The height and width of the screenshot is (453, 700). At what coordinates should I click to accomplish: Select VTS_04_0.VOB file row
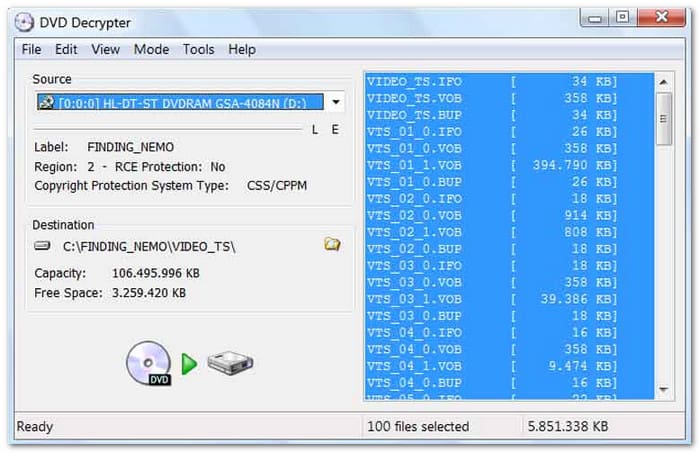[x=509, y=349]
